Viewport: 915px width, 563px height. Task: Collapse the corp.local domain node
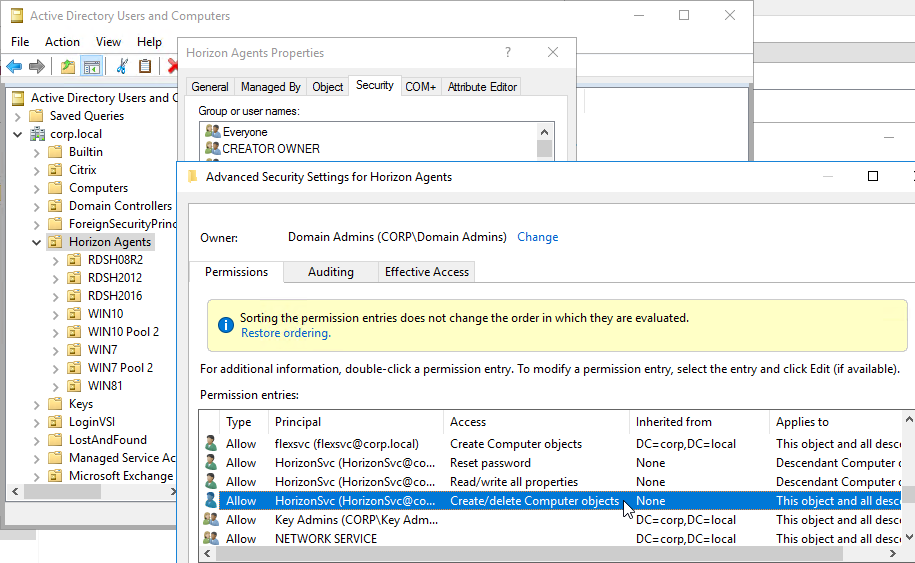(x=18, y=134)
